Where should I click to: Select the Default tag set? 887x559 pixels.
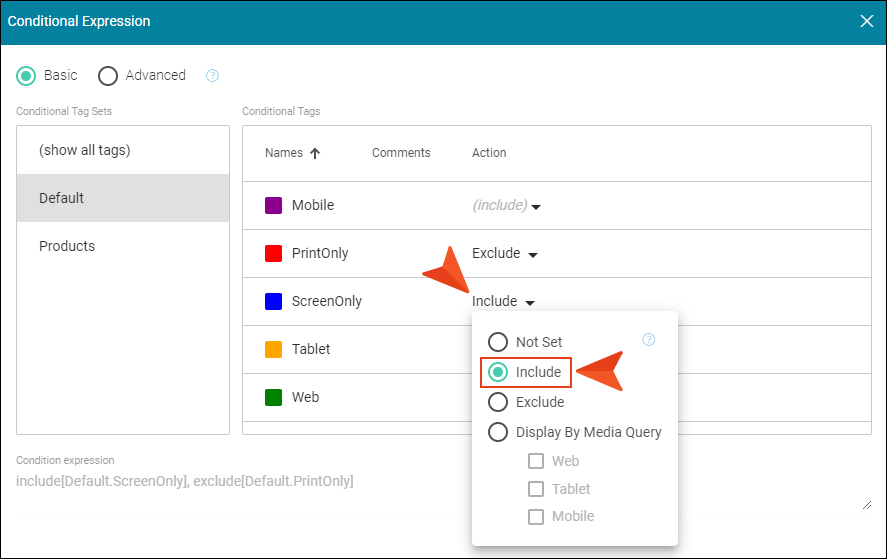point(123,198)
